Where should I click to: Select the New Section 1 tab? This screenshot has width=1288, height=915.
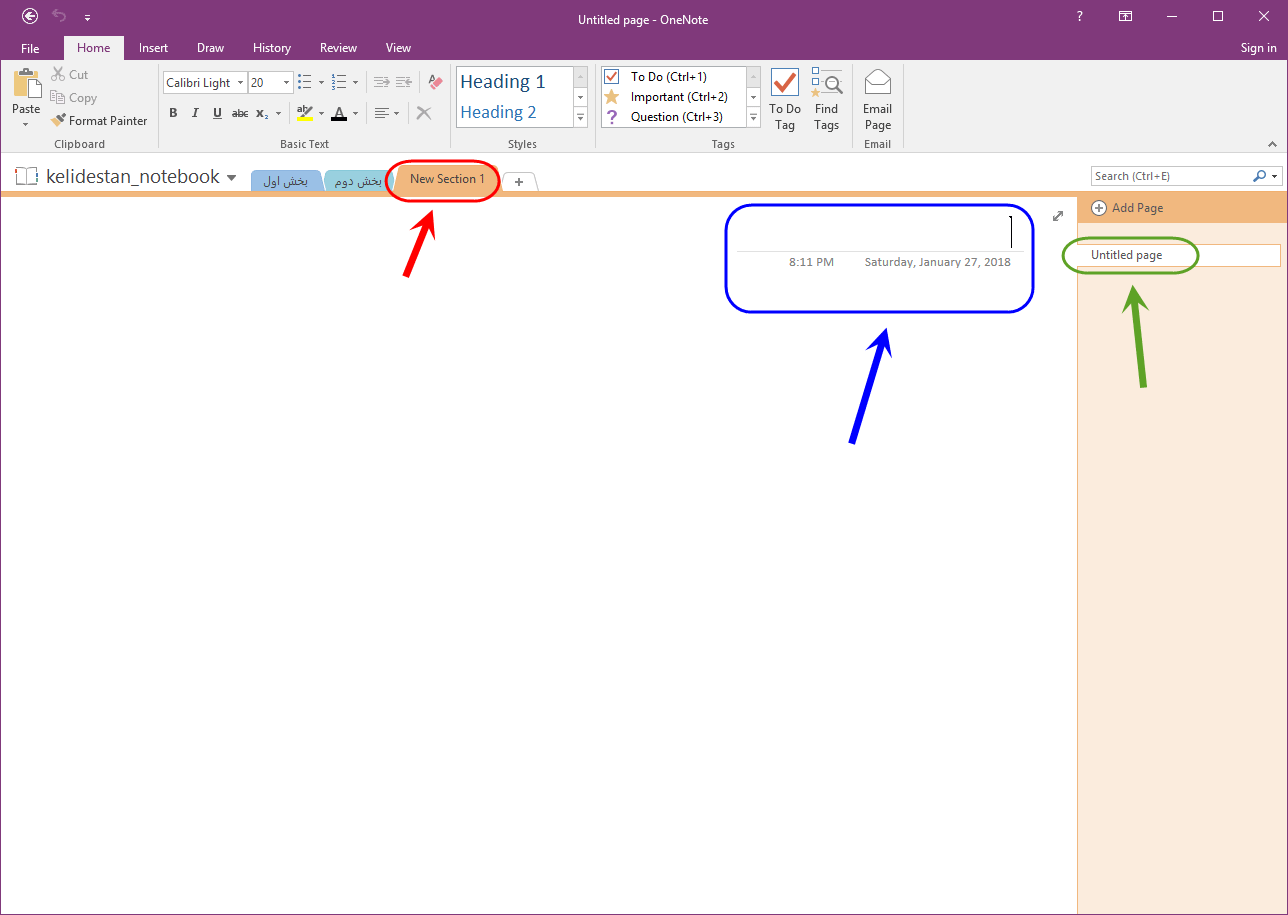447,179
